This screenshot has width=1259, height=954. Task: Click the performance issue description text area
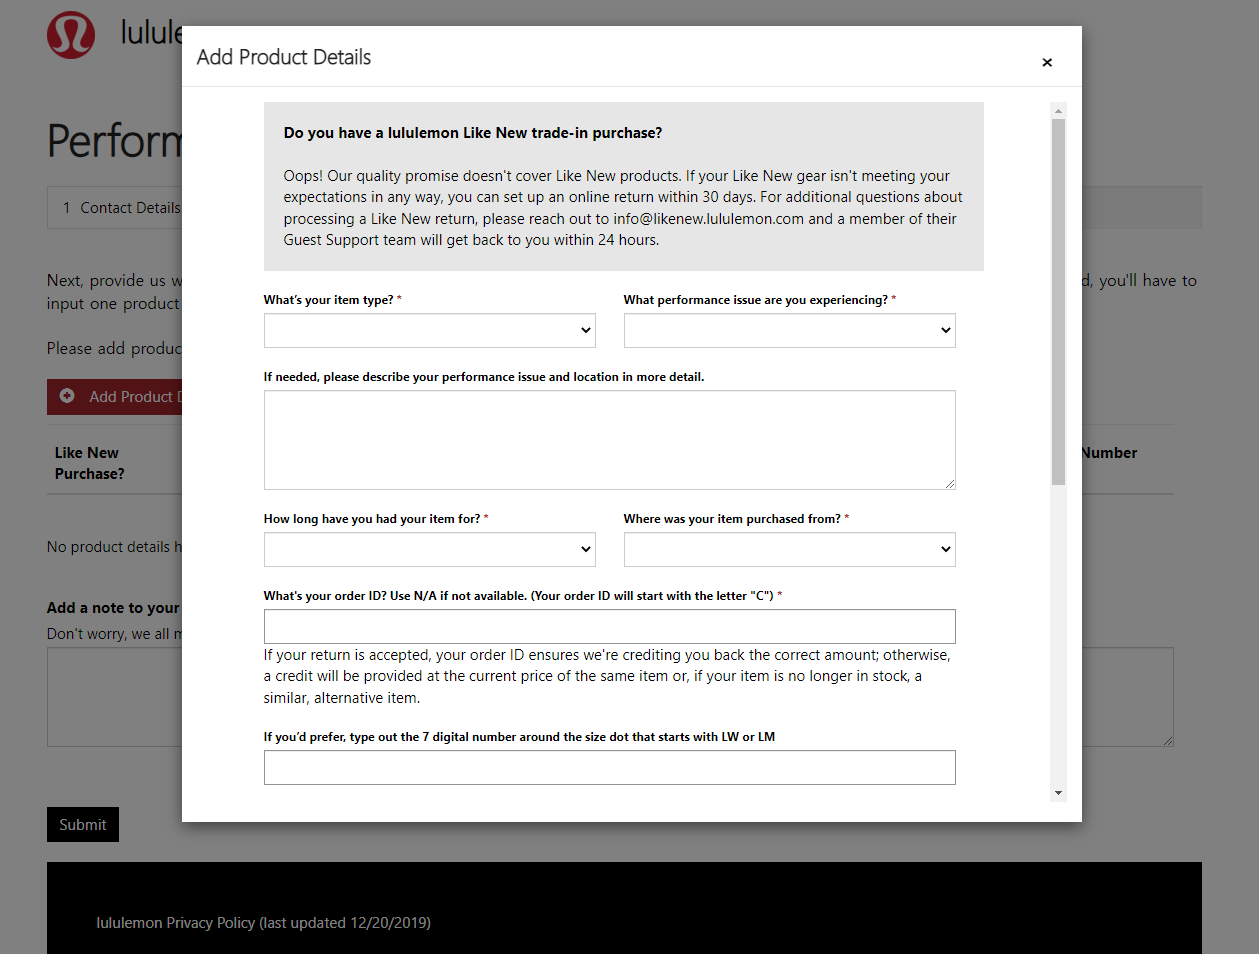click(610, 440)
